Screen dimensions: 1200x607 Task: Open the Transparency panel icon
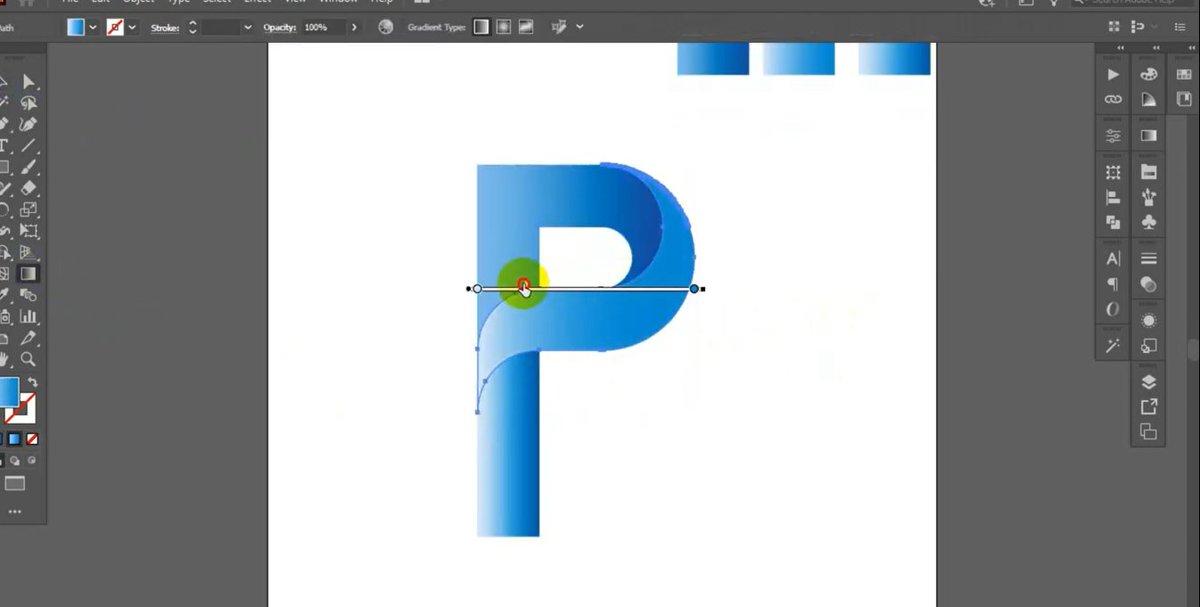pos(1149,284)
